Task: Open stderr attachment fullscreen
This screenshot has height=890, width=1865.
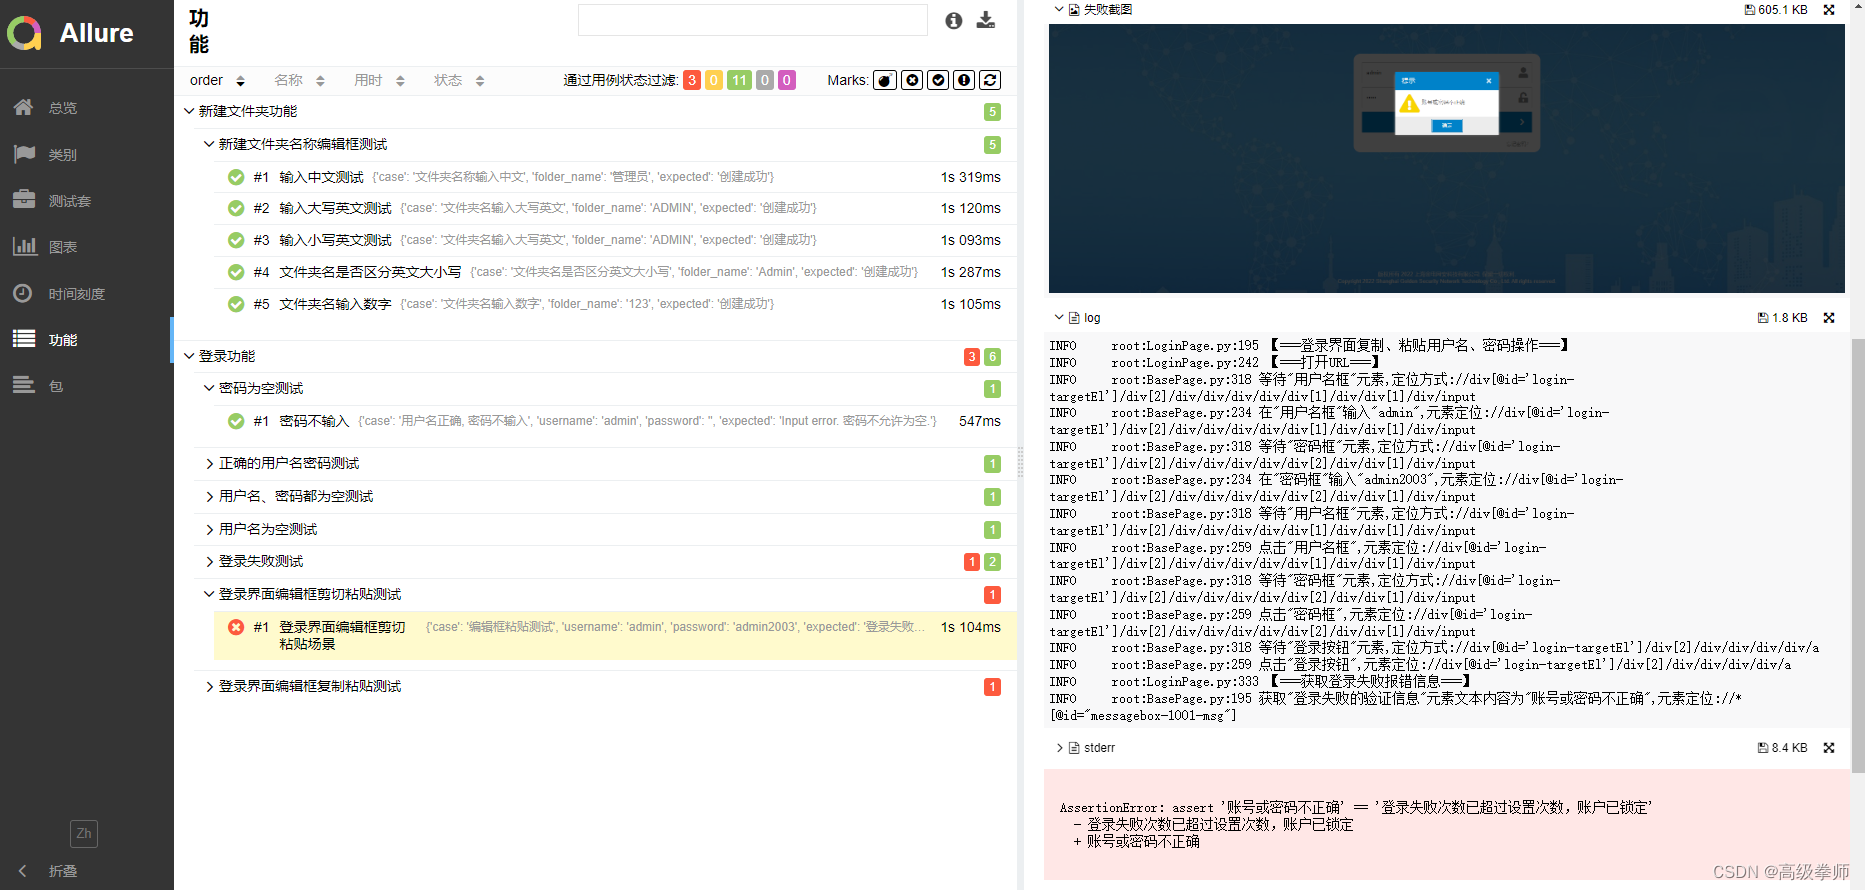Action: (x=1829, y=748)
